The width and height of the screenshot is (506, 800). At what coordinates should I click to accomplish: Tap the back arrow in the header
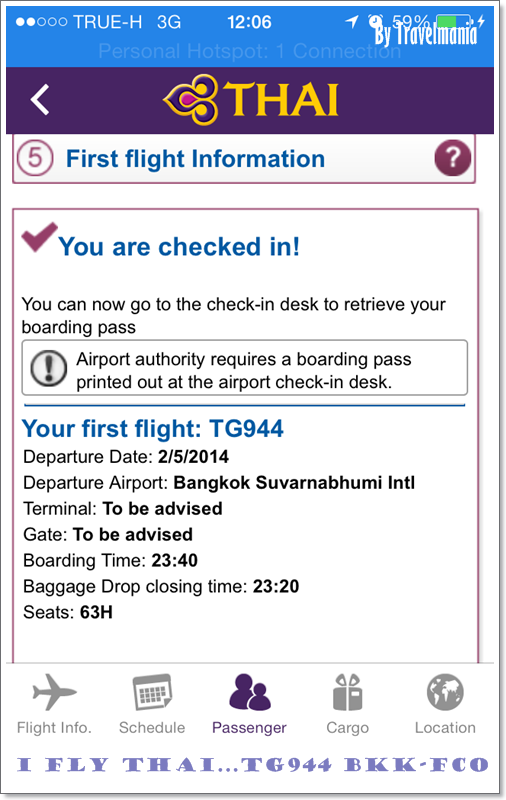coord(40,99)
